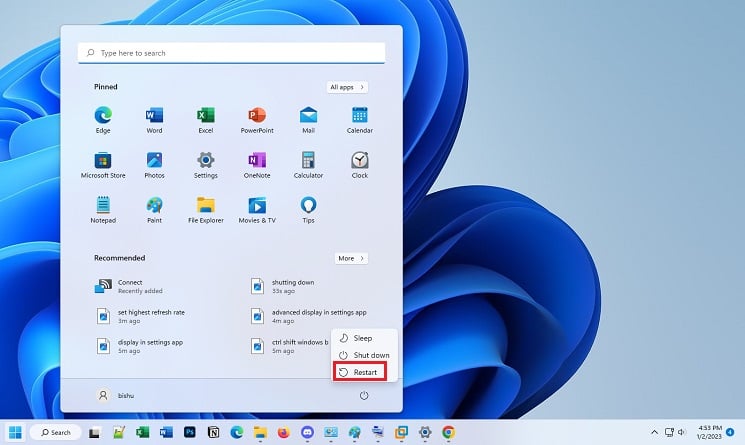The height and width of the screenshot is (445, 745).
Task: Open Notepad from pinned apps
Action: pos(103,210)
